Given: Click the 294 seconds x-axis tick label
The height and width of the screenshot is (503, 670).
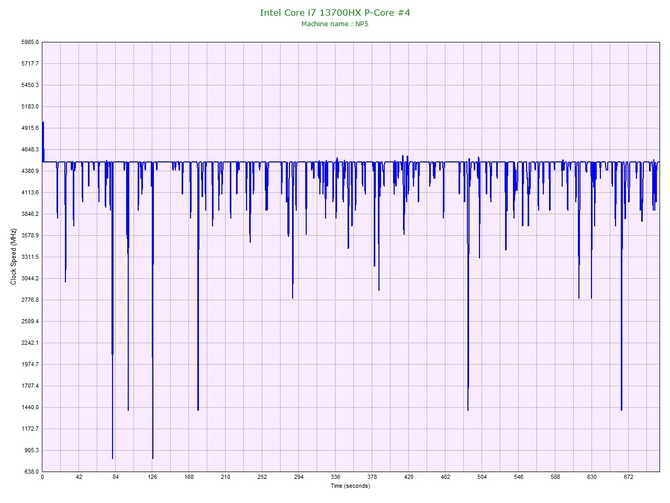Looking at the screenshot, I should (x=299, y=477).
